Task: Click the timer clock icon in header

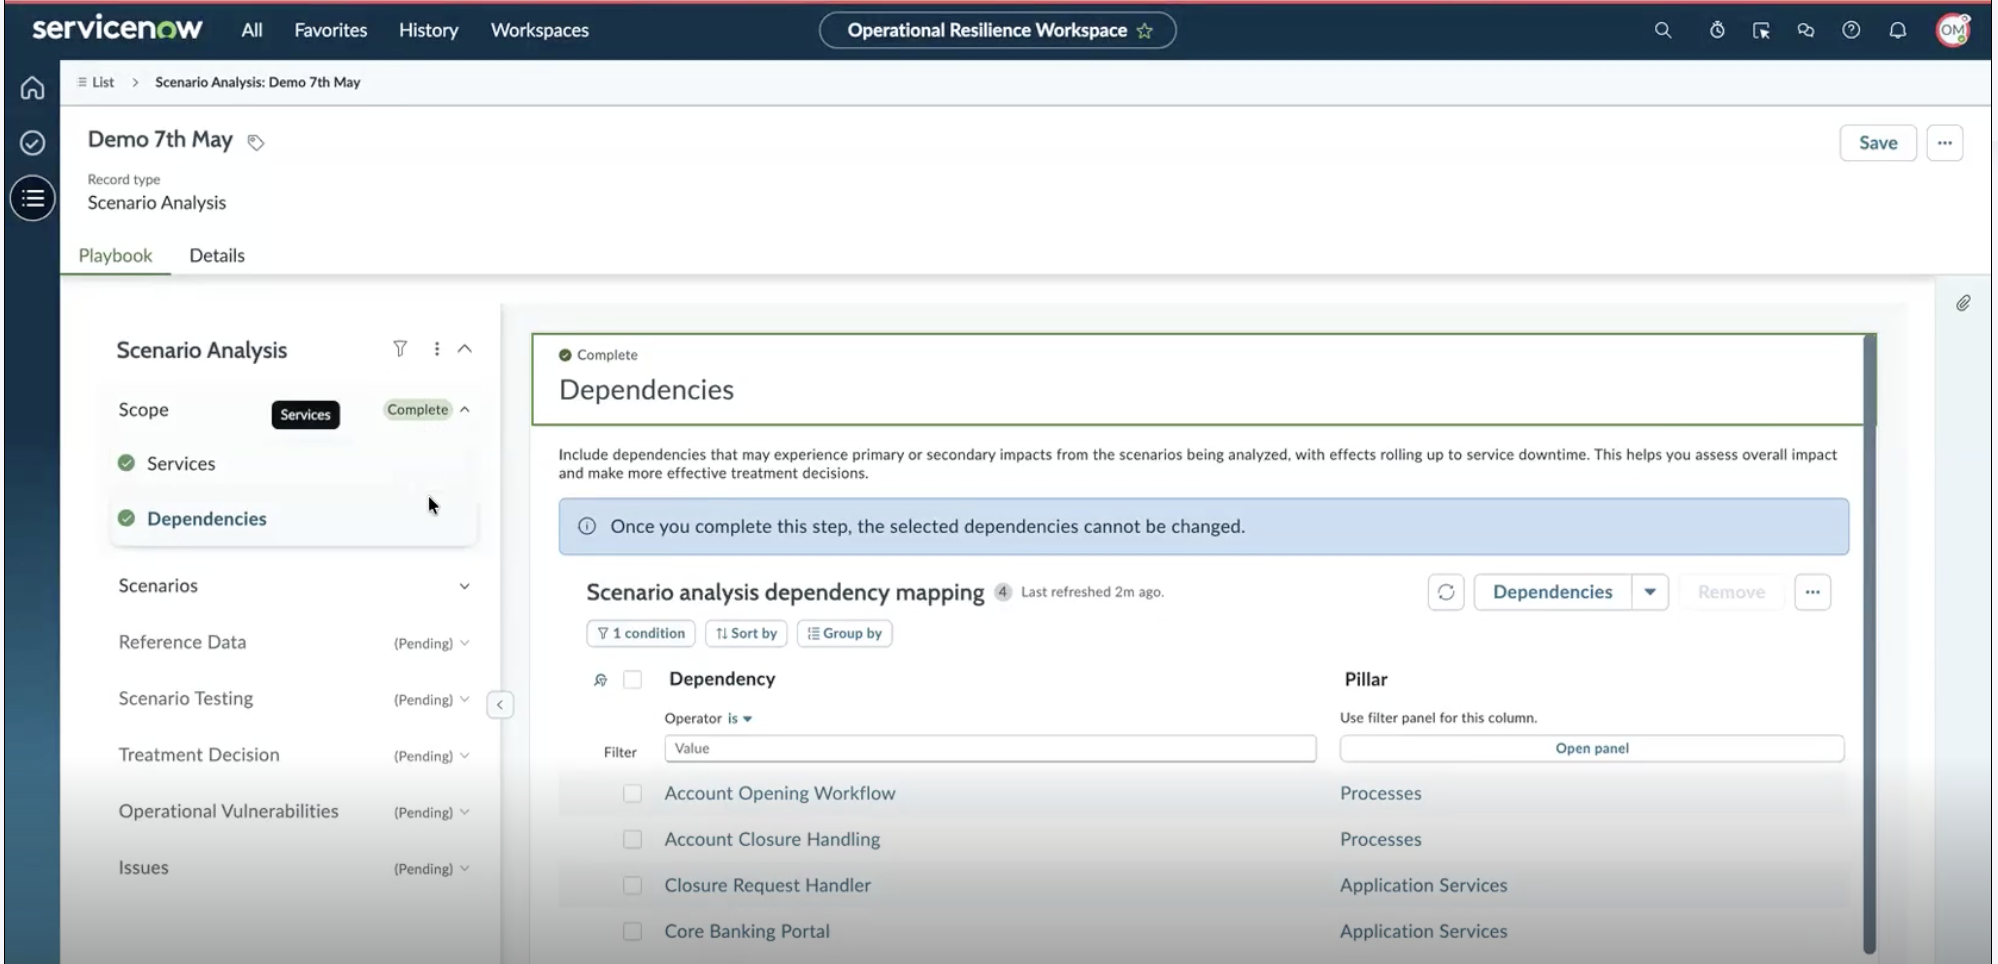Action: click(x=1717, y=30)
